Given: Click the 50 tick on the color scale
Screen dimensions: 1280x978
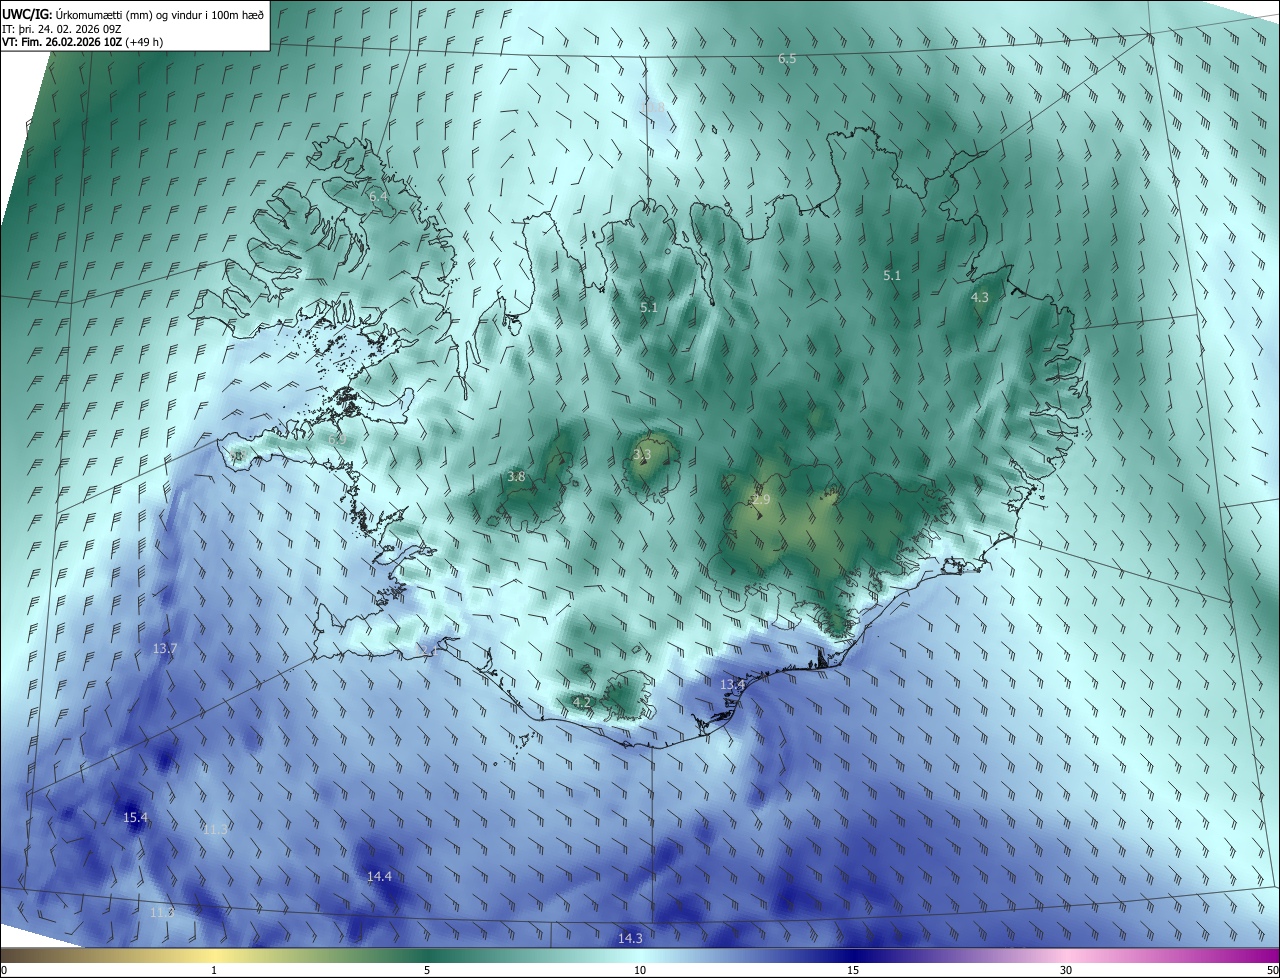Looking at the screenshot, I should pyautogui.click(x=1272, y=971).
